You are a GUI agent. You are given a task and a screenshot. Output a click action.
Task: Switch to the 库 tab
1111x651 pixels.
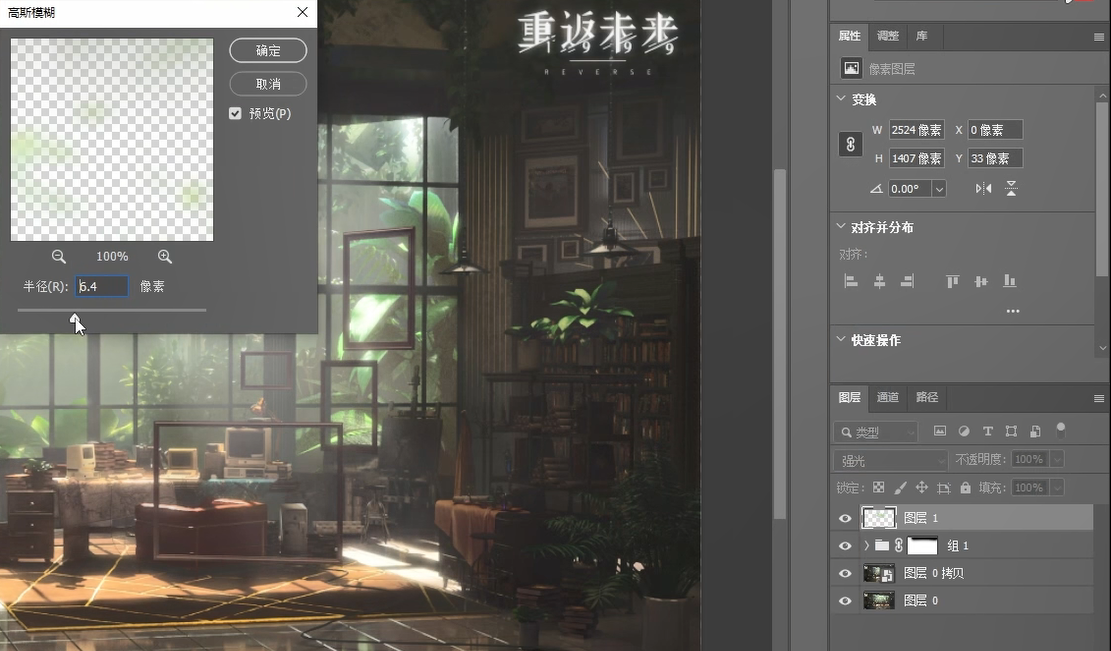click(921, 36)
